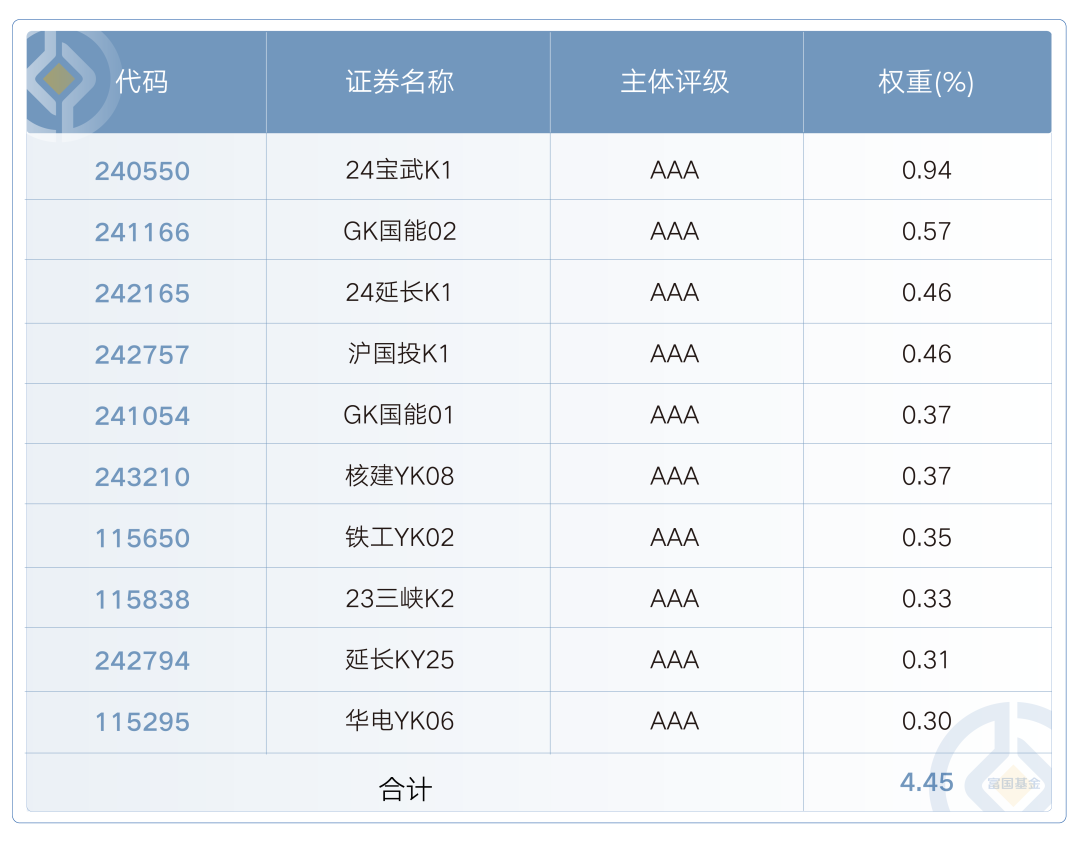Viewport: 1080px width, 843px height.
Task: Click weight value 0.33
Action: coord(926,599)
